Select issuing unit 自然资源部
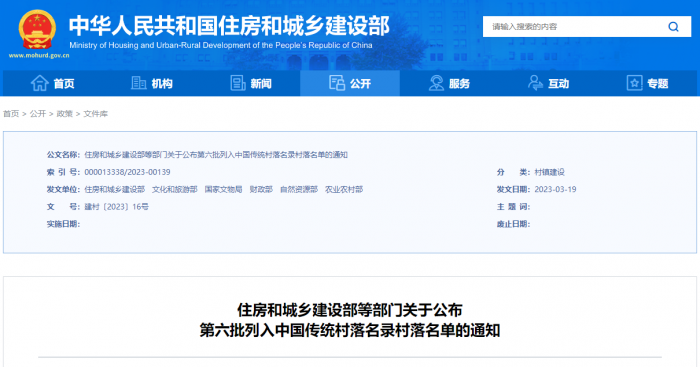The width and height of the screenshot is (700, 367). click(x=299, y=189)
